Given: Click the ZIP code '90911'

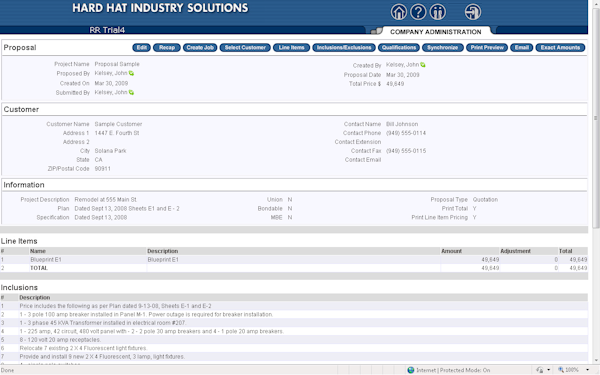Looking at the screenshot, I should pos(103,168).
